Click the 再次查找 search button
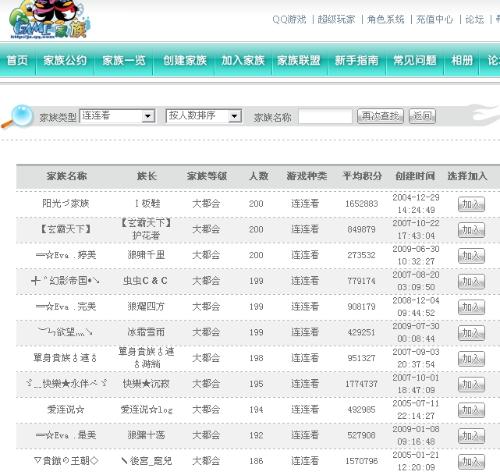500x473 pixels. click(x=380, y=116)
